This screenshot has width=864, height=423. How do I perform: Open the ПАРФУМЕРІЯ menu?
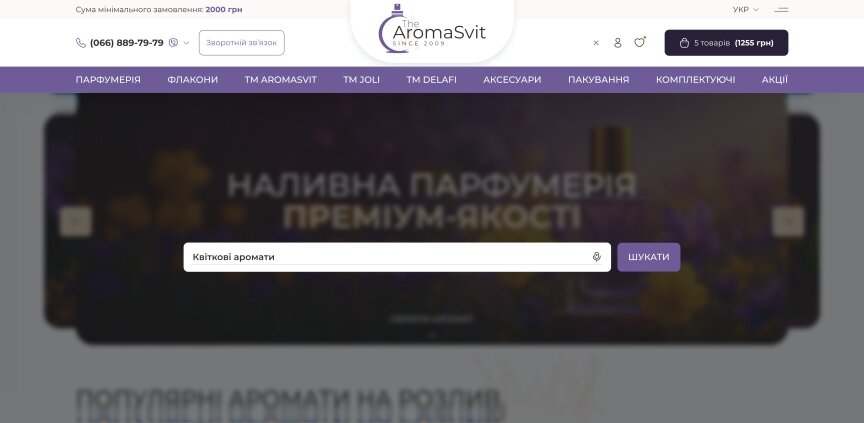coord(108,80)
